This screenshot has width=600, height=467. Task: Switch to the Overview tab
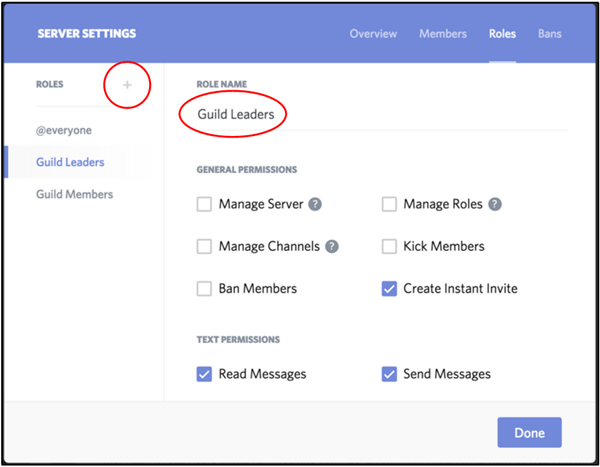click(373, 34)
